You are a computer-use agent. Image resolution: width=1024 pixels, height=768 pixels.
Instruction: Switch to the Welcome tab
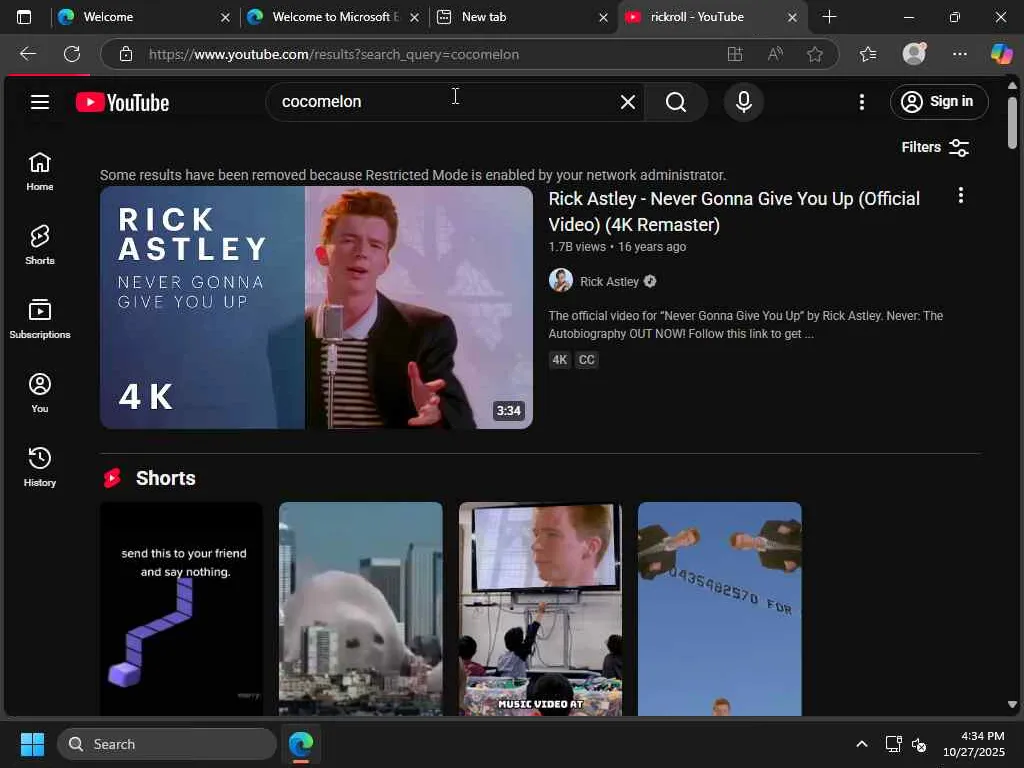pos(144,17)
